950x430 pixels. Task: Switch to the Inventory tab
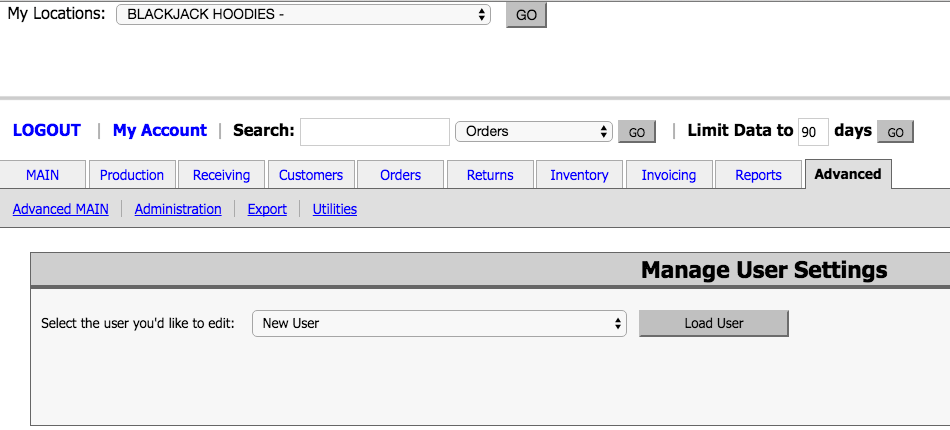click(579, 175)
